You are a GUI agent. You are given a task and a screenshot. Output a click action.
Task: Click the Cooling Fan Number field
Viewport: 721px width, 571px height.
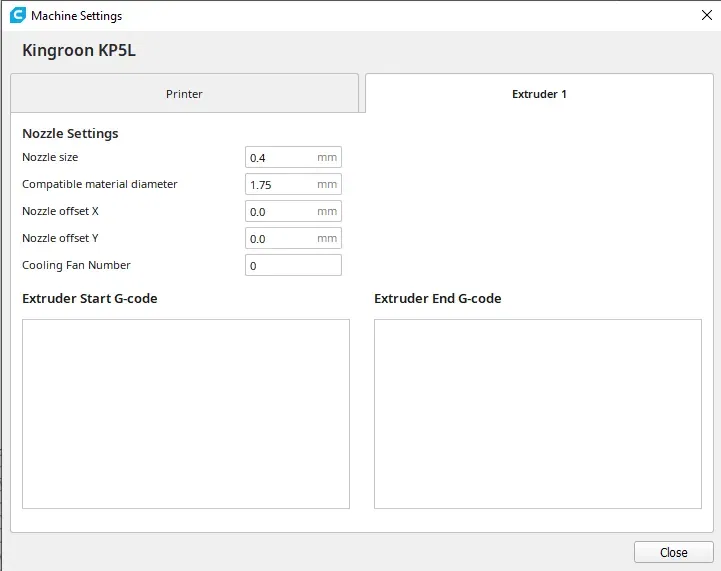(293, 265)
